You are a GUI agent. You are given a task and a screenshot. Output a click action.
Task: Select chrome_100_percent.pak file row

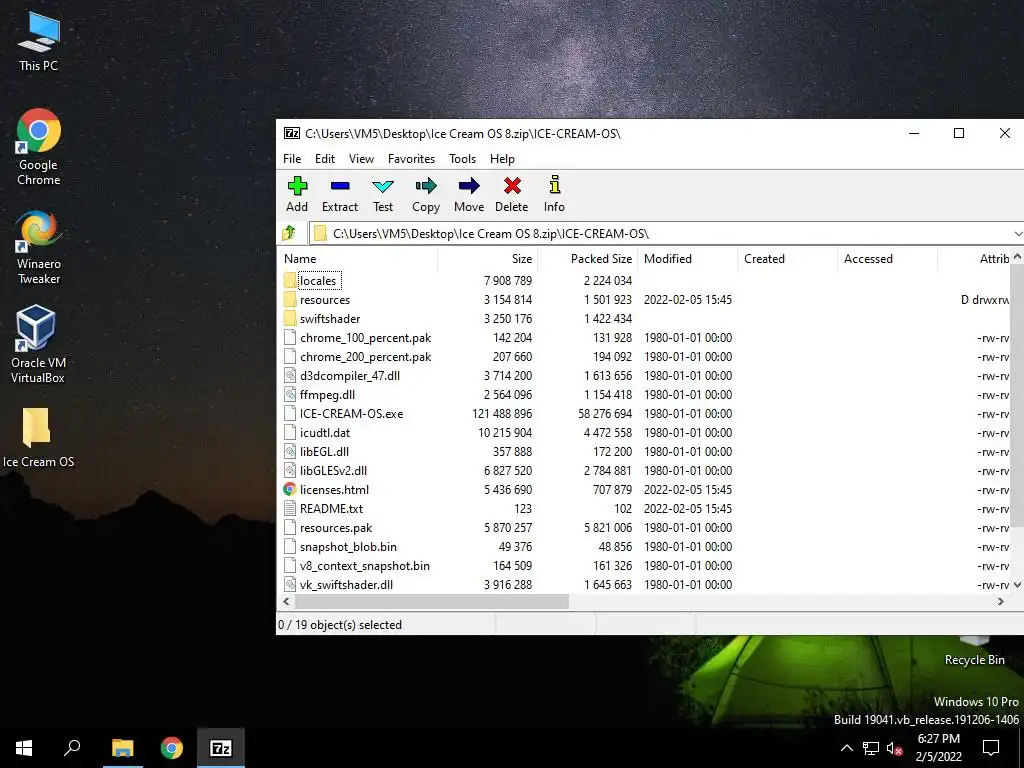click(645, 338)
